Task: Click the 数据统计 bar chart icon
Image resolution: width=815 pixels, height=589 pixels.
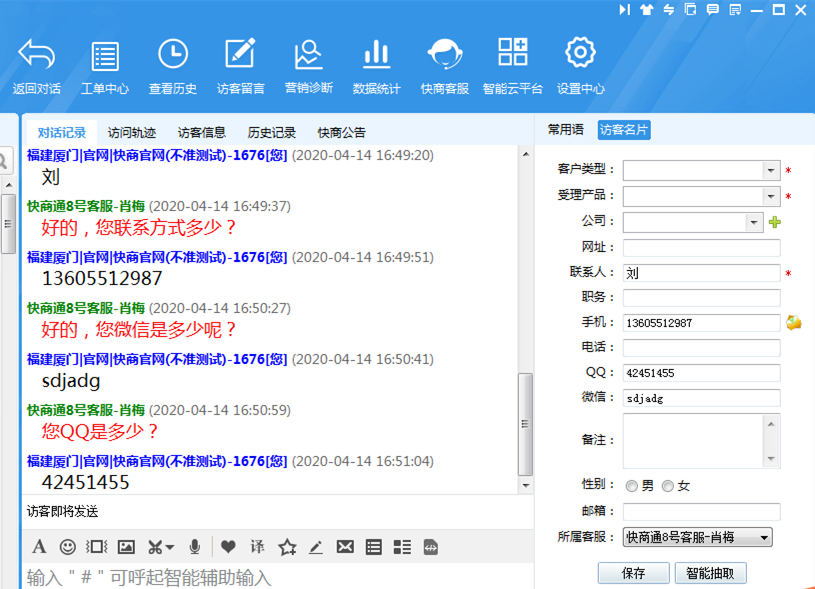Action: pos(376,55)
